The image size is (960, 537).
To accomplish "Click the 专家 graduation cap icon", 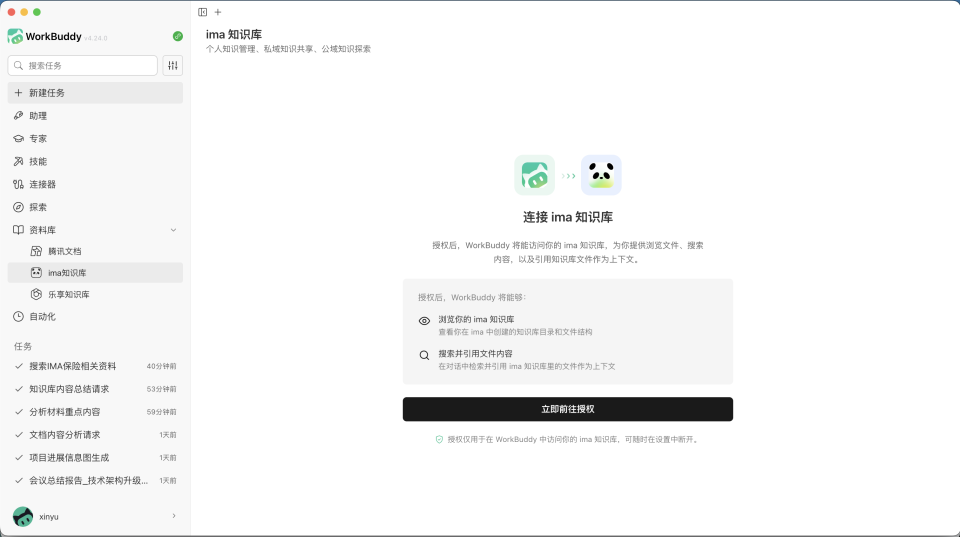I will [x=18, y=138].
